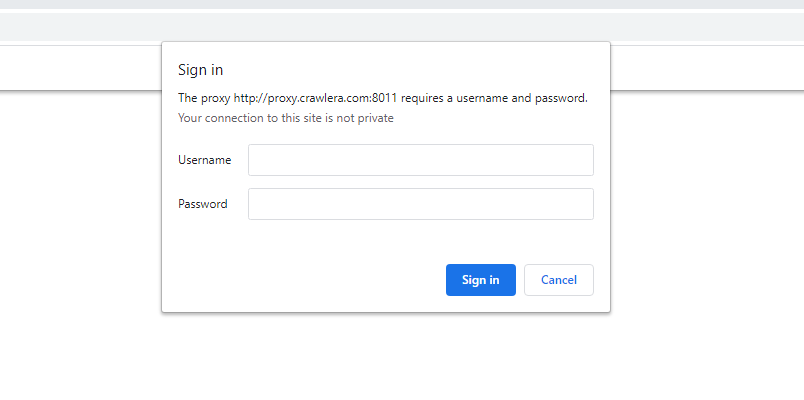Place cursor in the Username box
804x400 pixels.
[x=420, y=160]
